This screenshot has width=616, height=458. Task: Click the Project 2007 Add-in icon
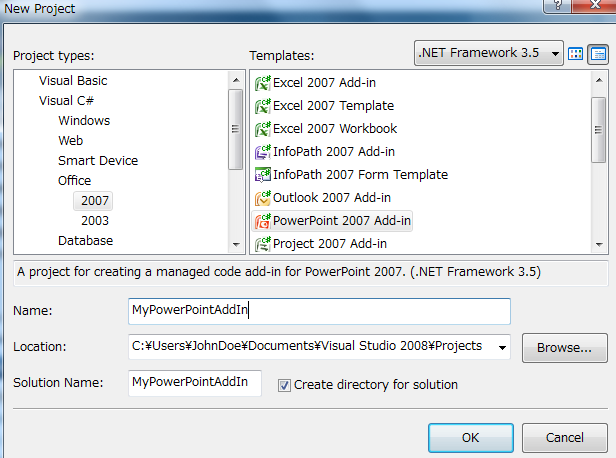(x=262, y=244)
